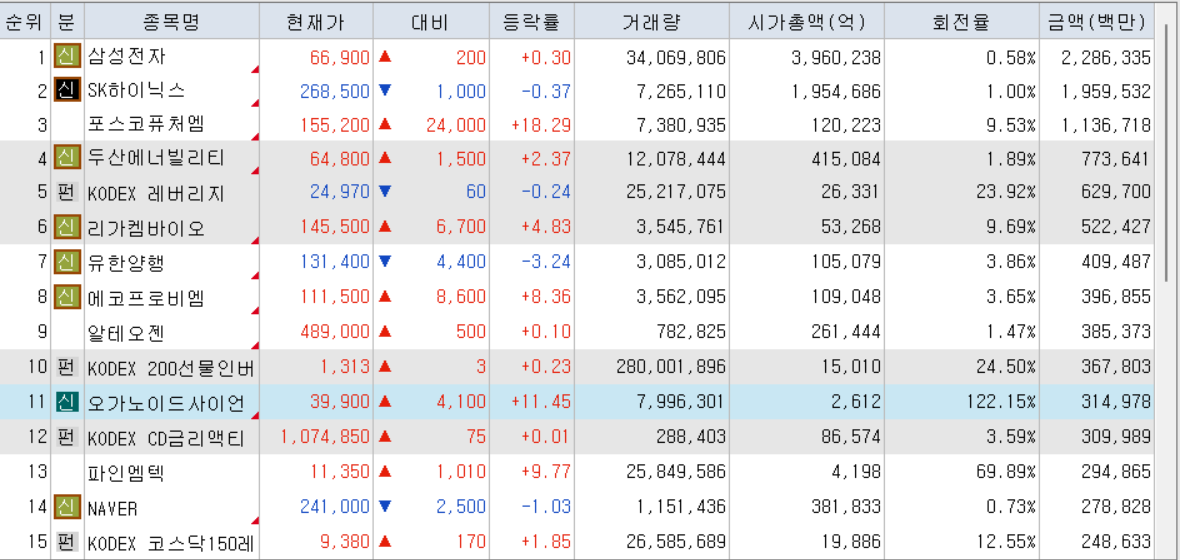Click the market cap 3,960,238
Viewport: 1180px width, 560px height.
[835, 57]
